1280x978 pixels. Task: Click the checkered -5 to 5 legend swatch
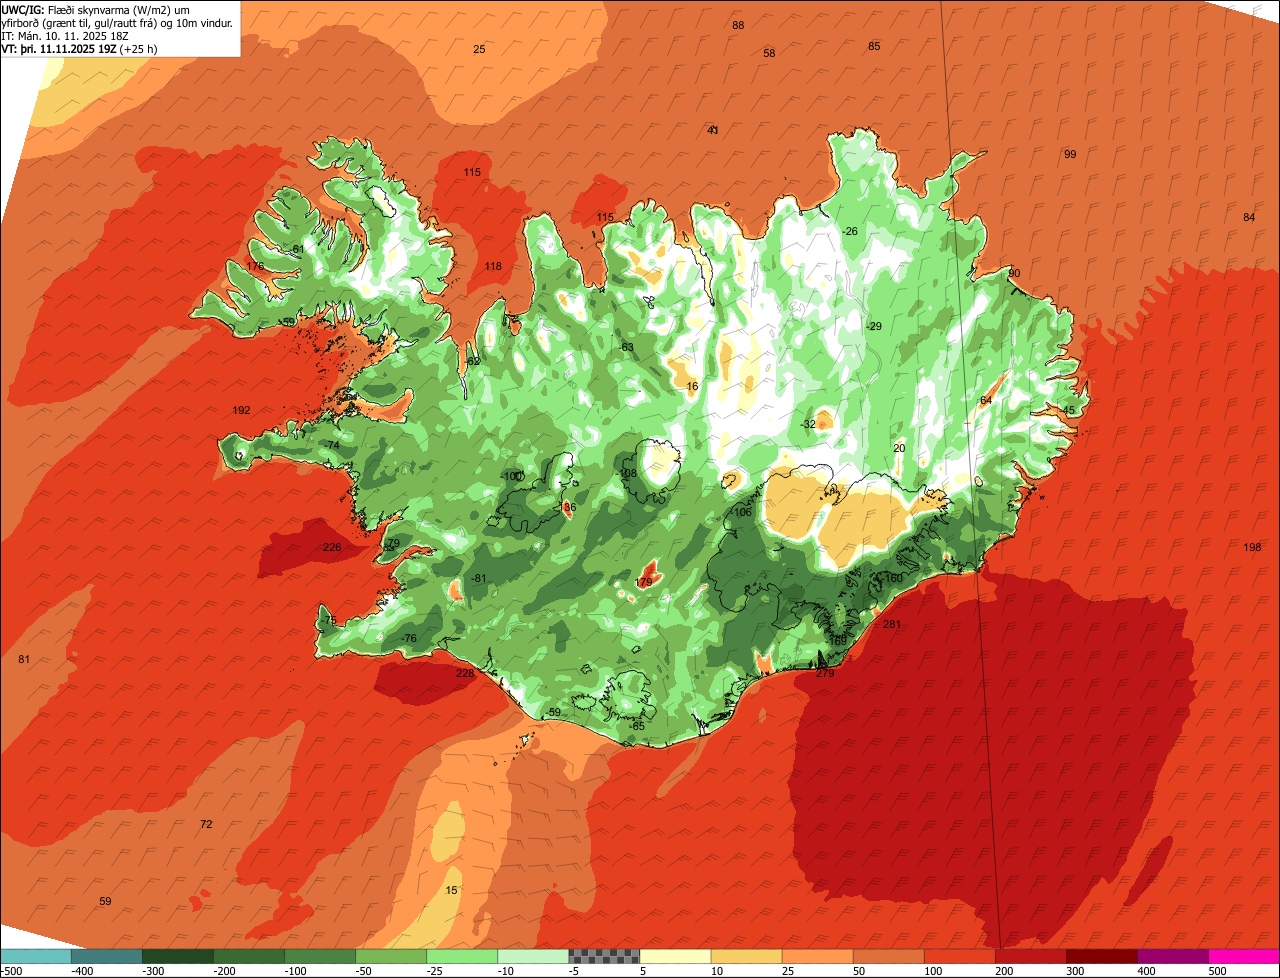[604, 956]
